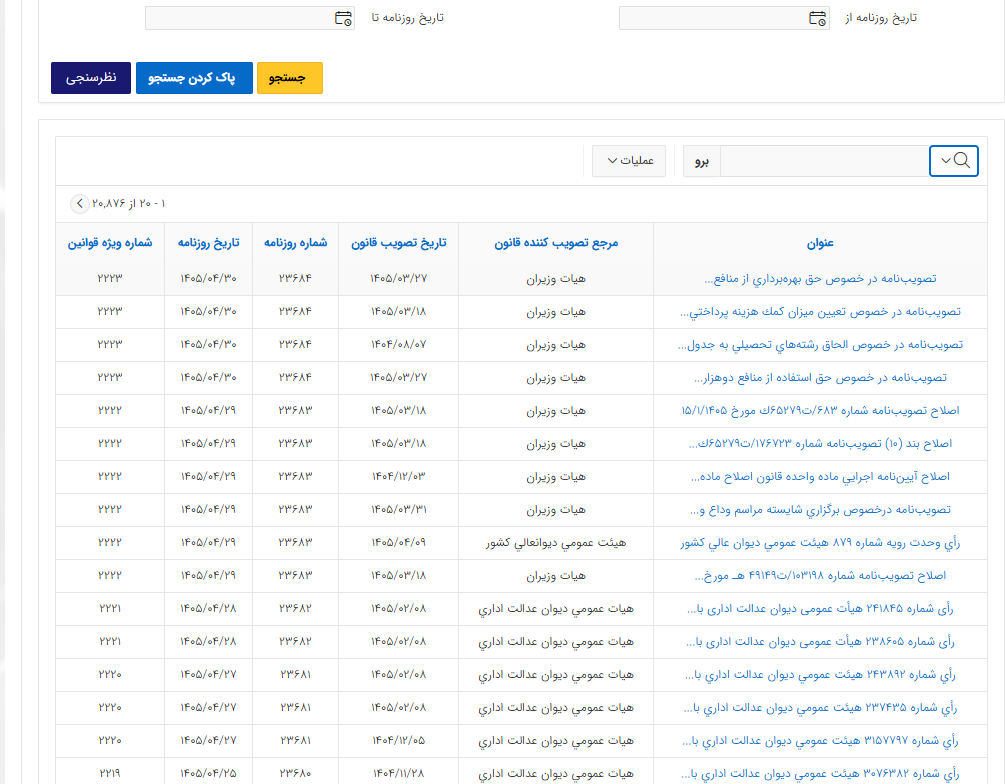Viewport: 1005px width, 784px height.
Task: Click the تاریخ روزنامه تا date field
Action: (x=250, y=18)
